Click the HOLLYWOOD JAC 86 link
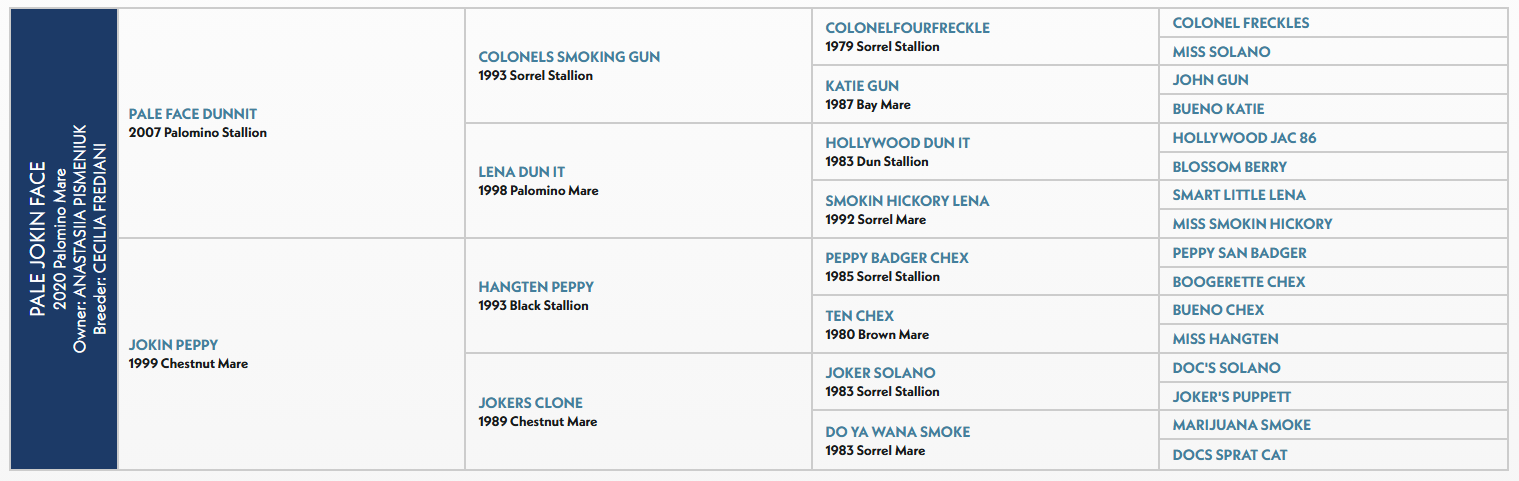The width and height of the screenshot is (1519, 481). [x=1244, y=138]
